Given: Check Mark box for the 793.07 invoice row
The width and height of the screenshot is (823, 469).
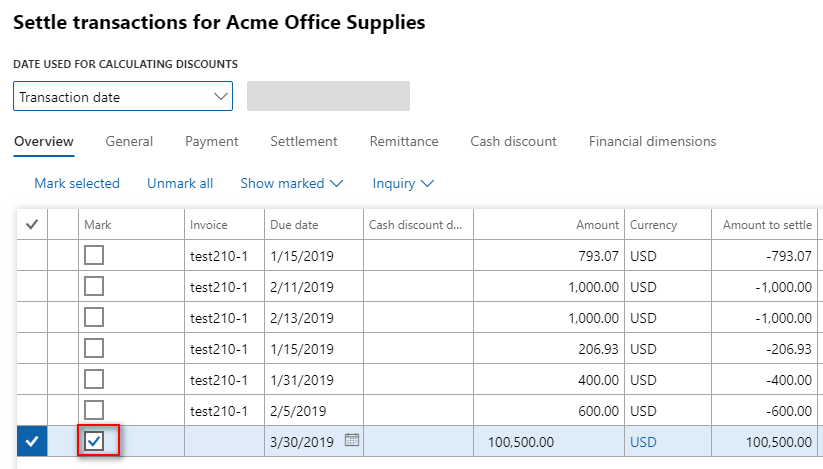Looking at the screenshot, I should click(94, 256).
